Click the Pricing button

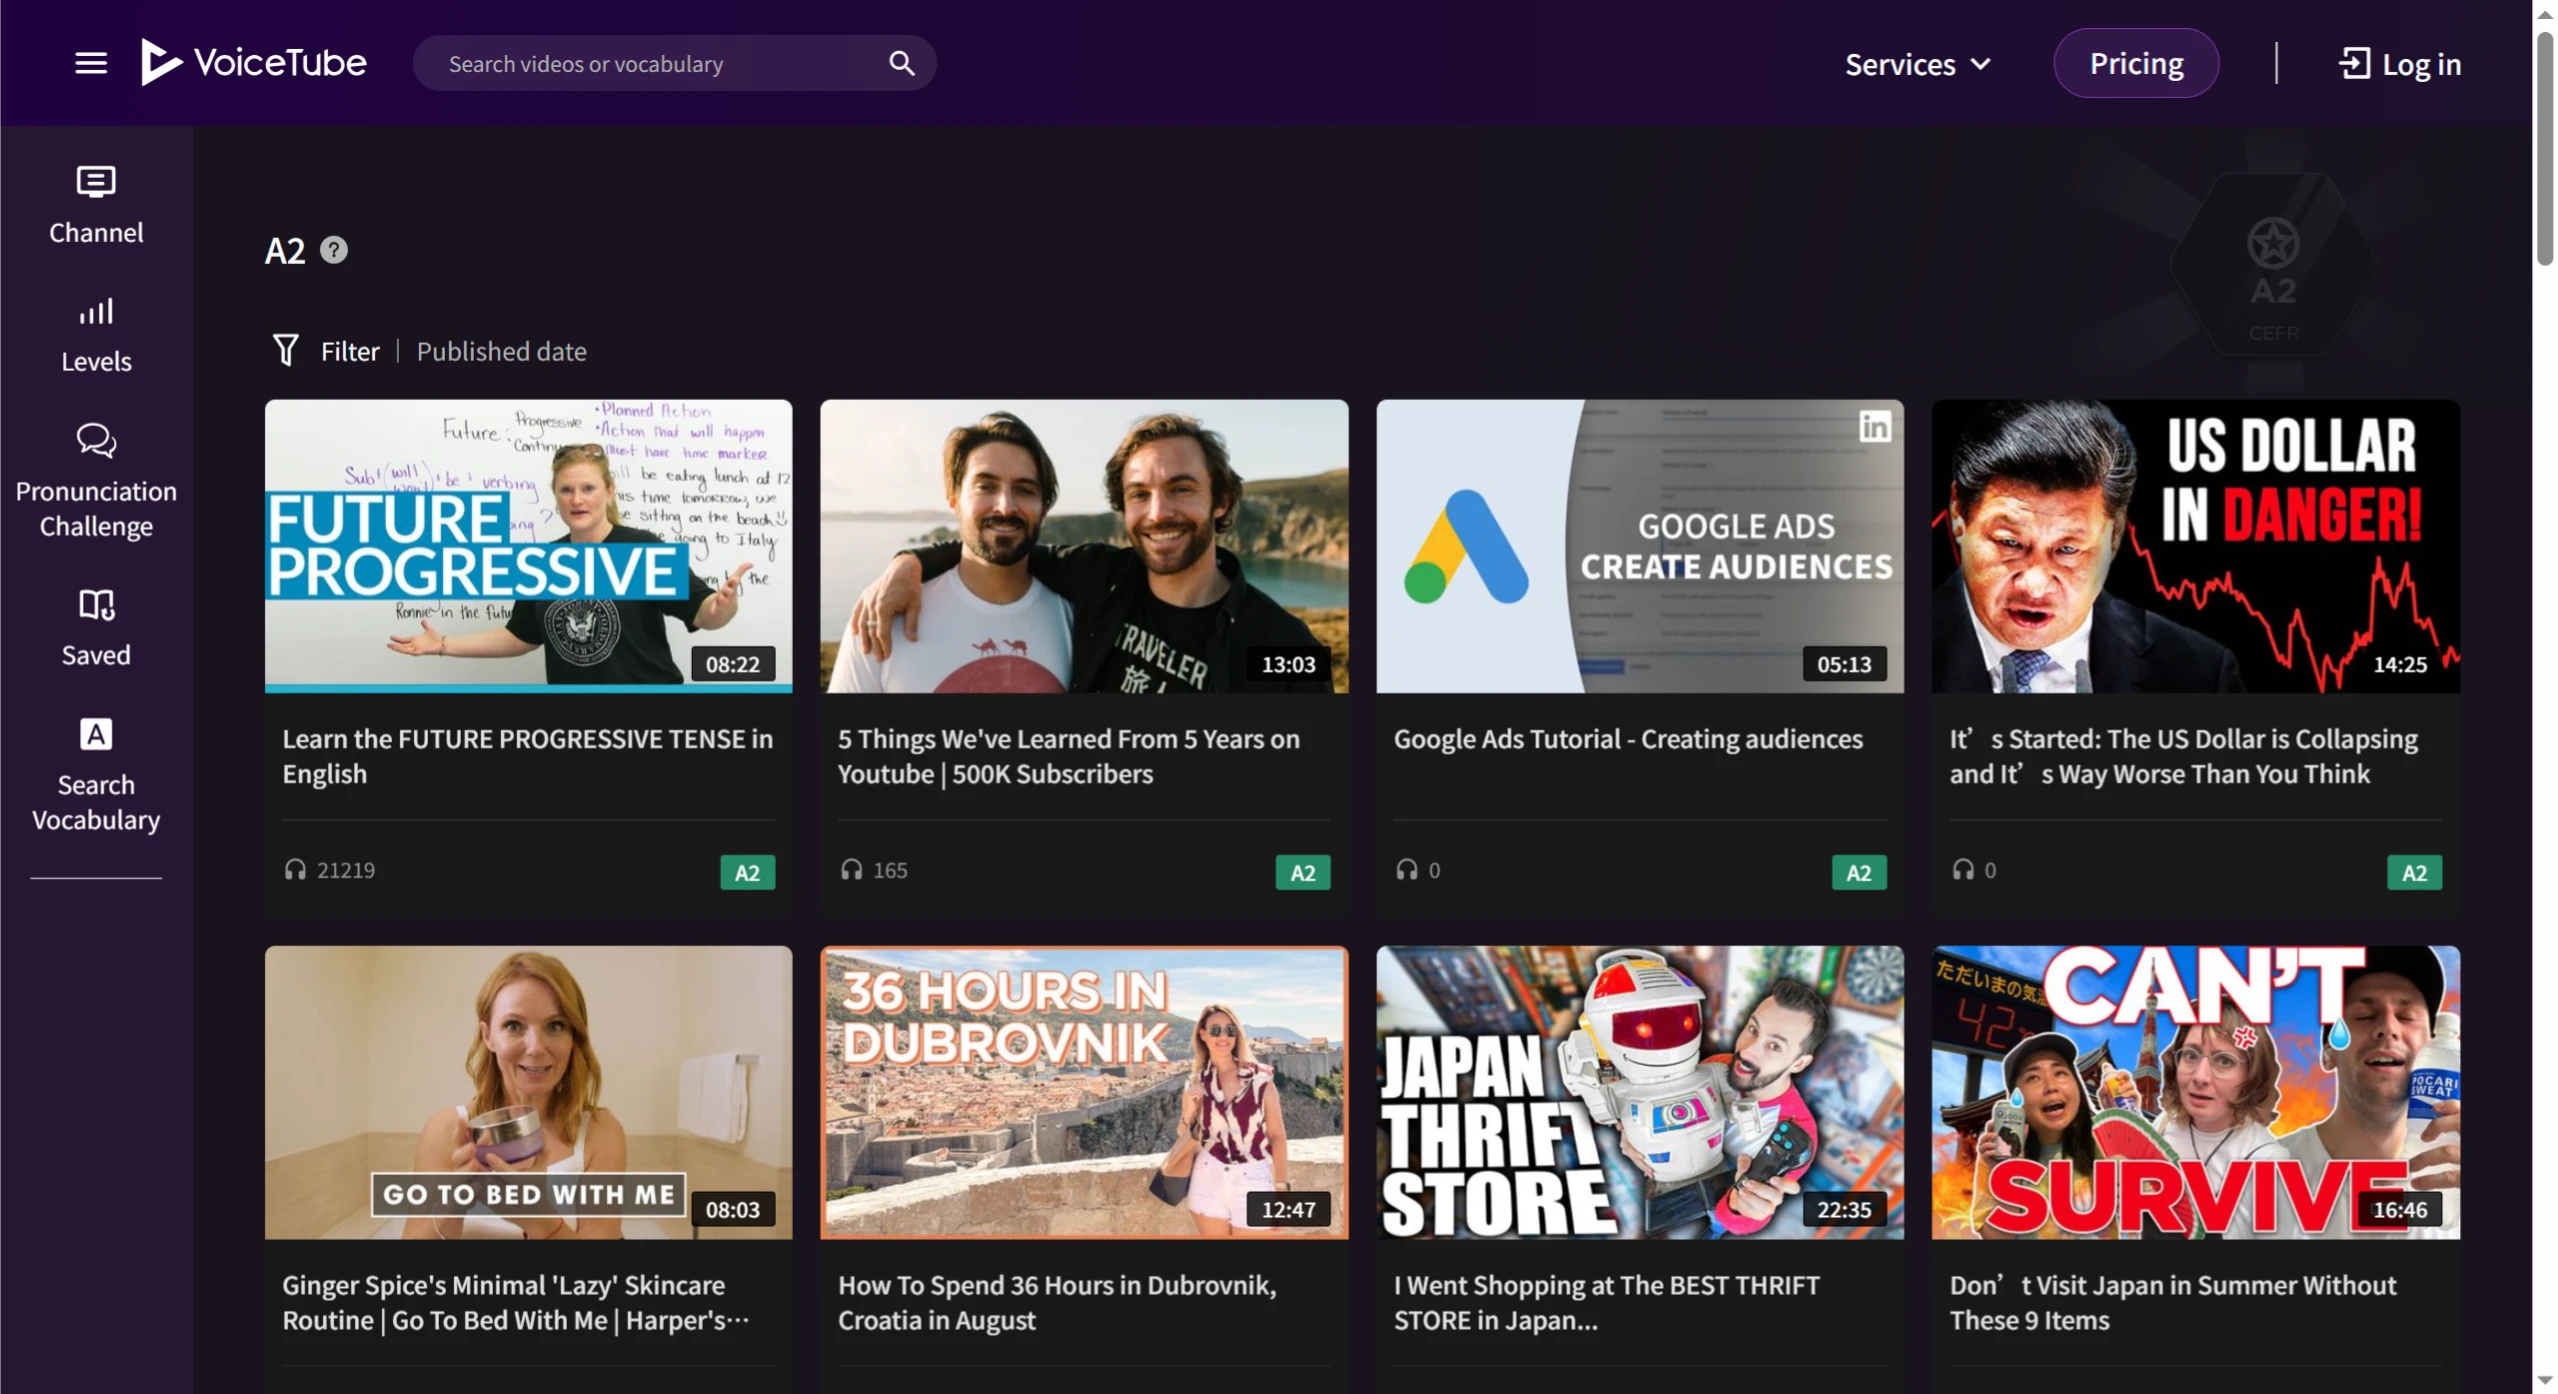click(2136, 63)
